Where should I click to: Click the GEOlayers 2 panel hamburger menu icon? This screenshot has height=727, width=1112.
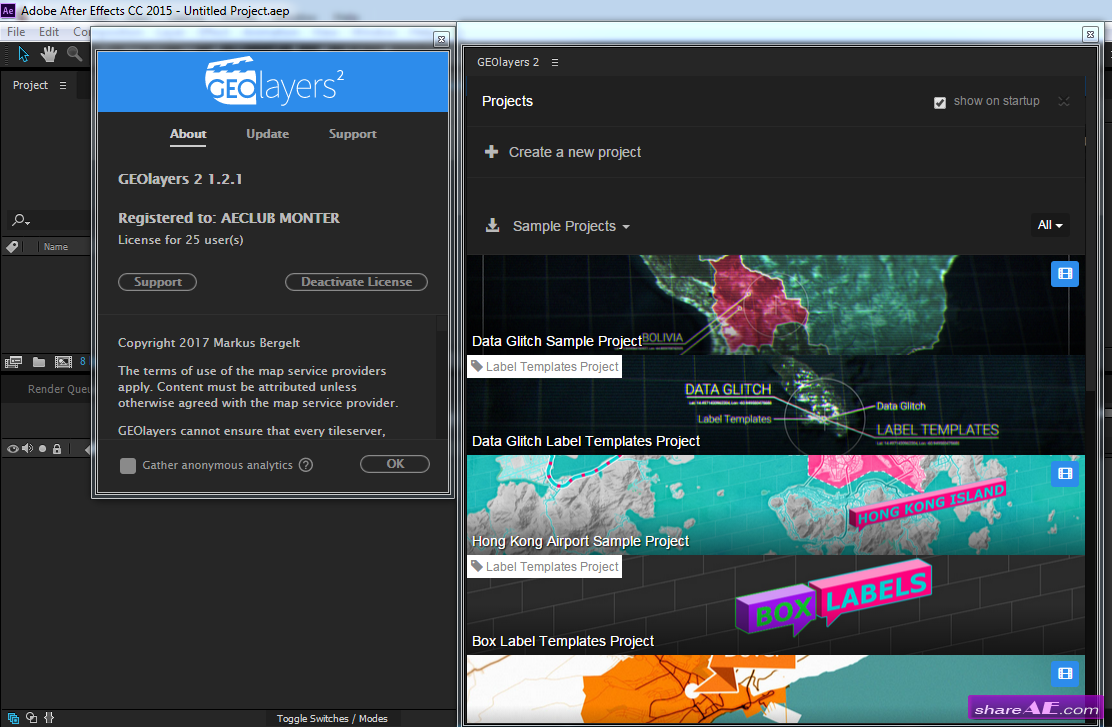pos(554,62)
